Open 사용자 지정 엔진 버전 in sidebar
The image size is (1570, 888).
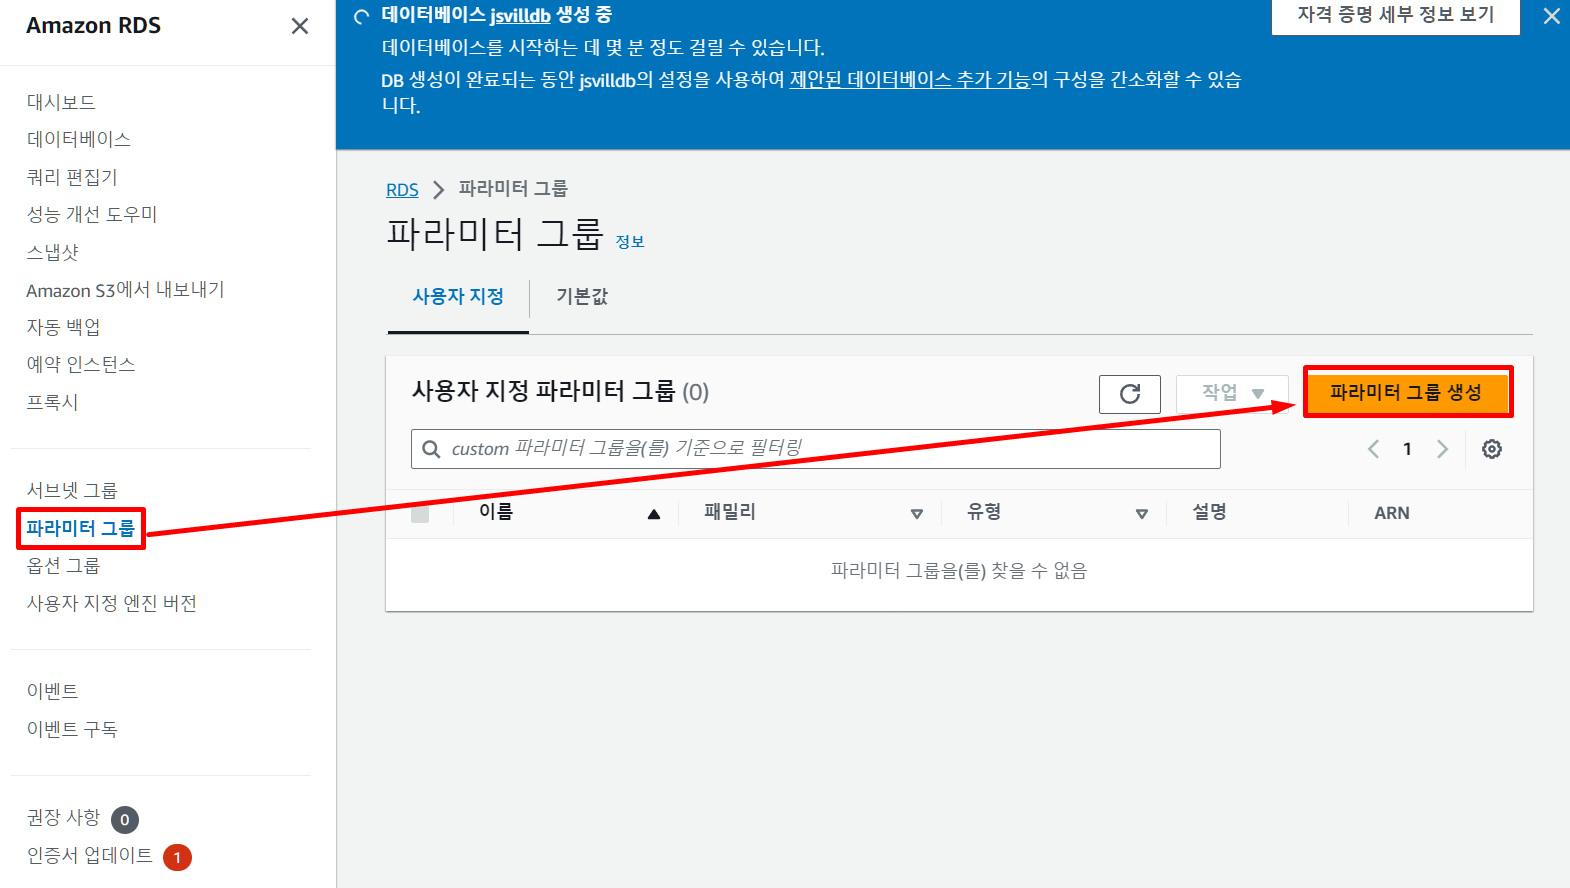pos(112,603)
